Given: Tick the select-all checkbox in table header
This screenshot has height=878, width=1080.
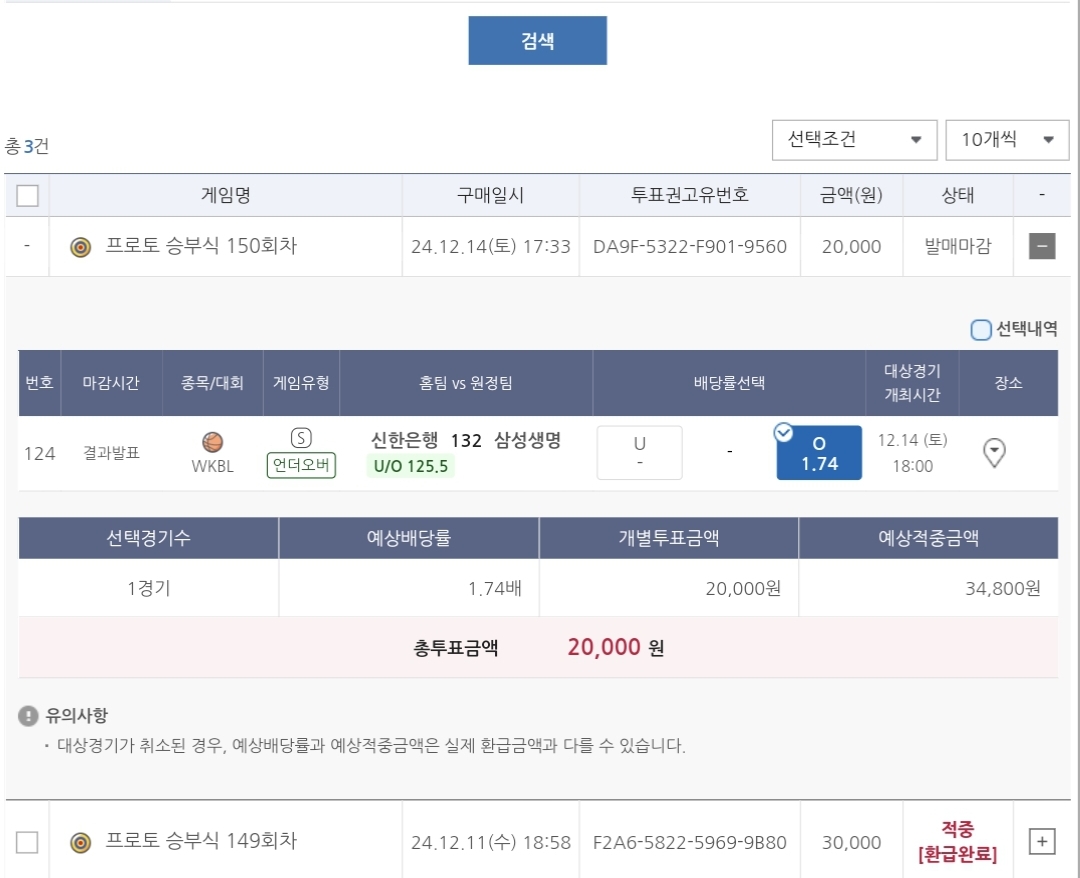Looking at the screenshot, I should pyautogui.click(x=27, y=196).
